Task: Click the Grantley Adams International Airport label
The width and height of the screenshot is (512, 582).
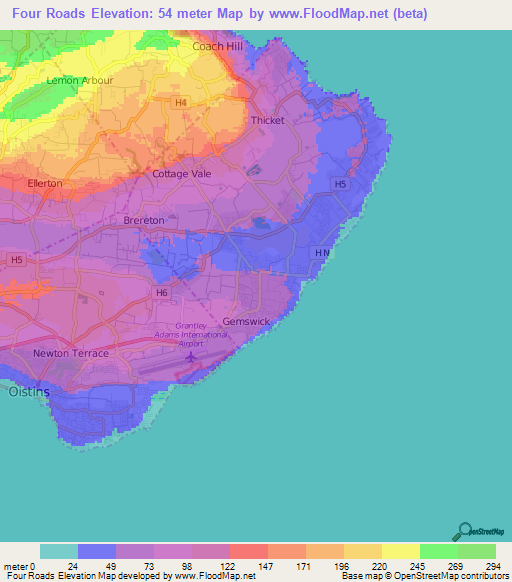Action: [x=191, y=335]
